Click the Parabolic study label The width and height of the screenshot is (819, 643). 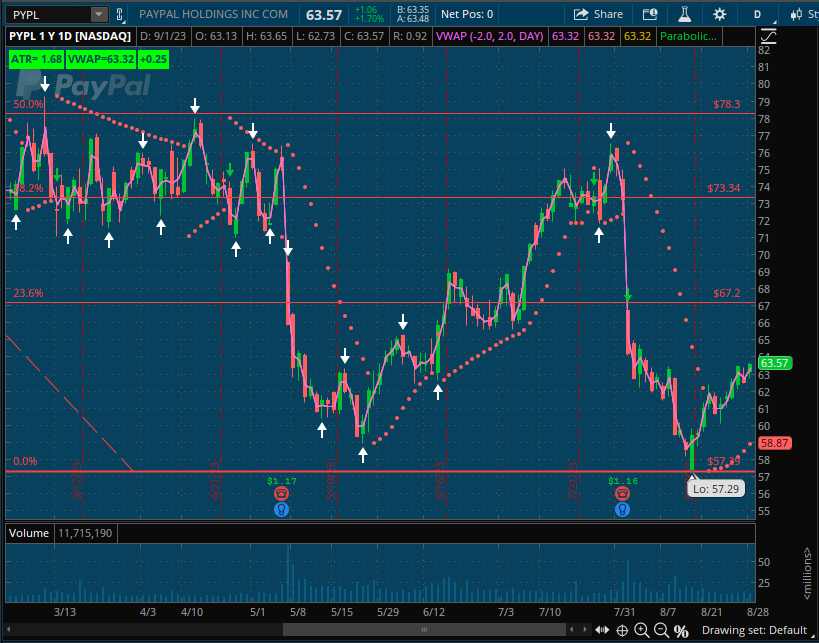click(x=688, y=37)
